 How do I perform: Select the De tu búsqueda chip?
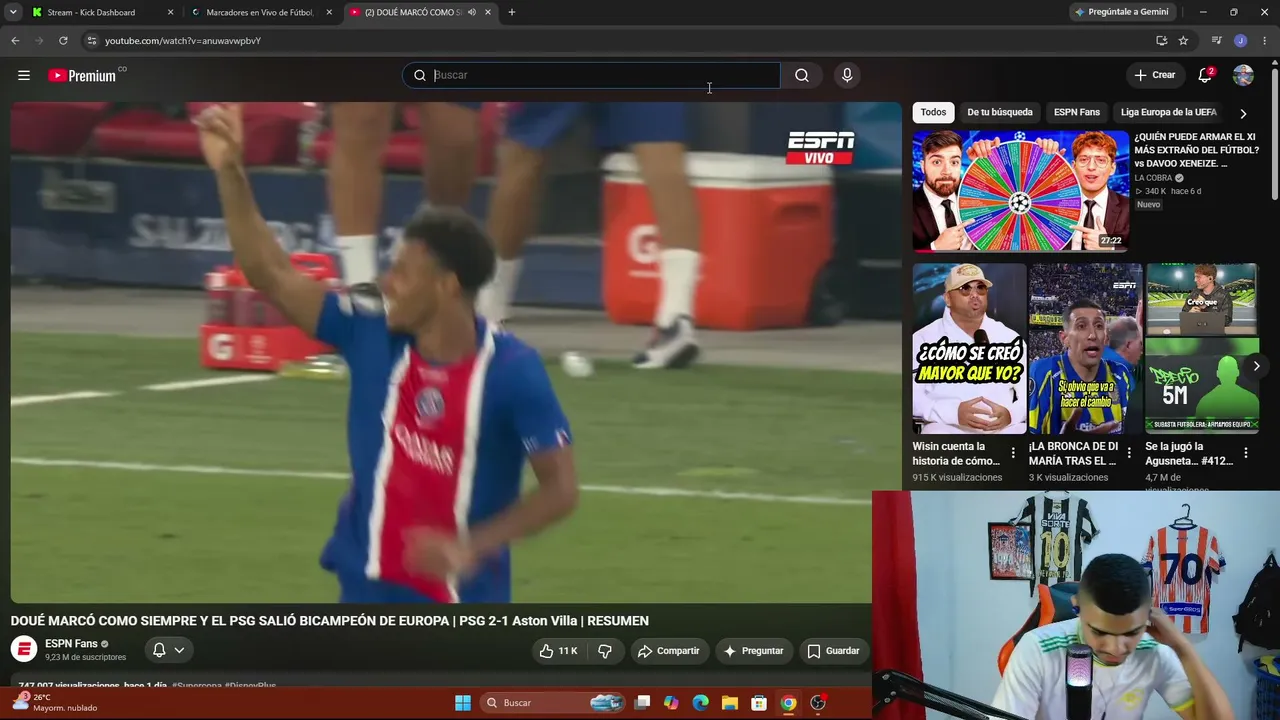coord(1000,112)
